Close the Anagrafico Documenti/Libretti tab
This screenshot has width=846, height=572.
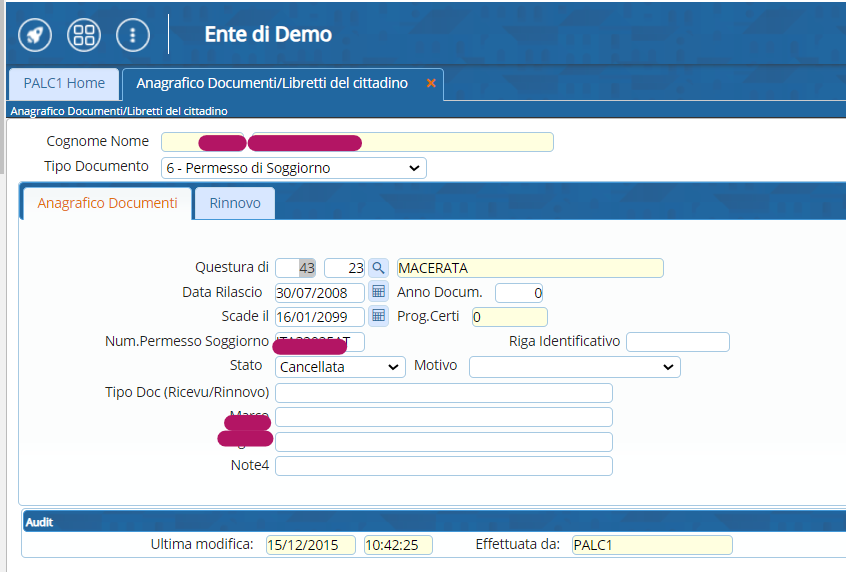tap(431, 84)
